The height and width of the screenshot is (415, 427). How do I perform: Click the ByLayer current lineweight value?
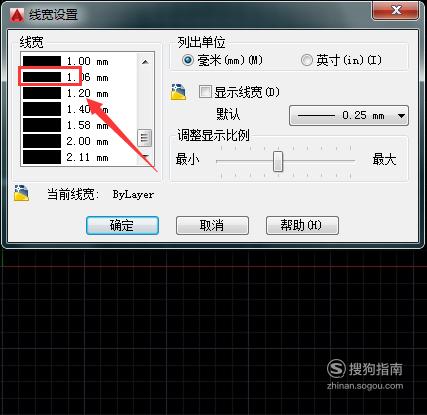[133, 194]
